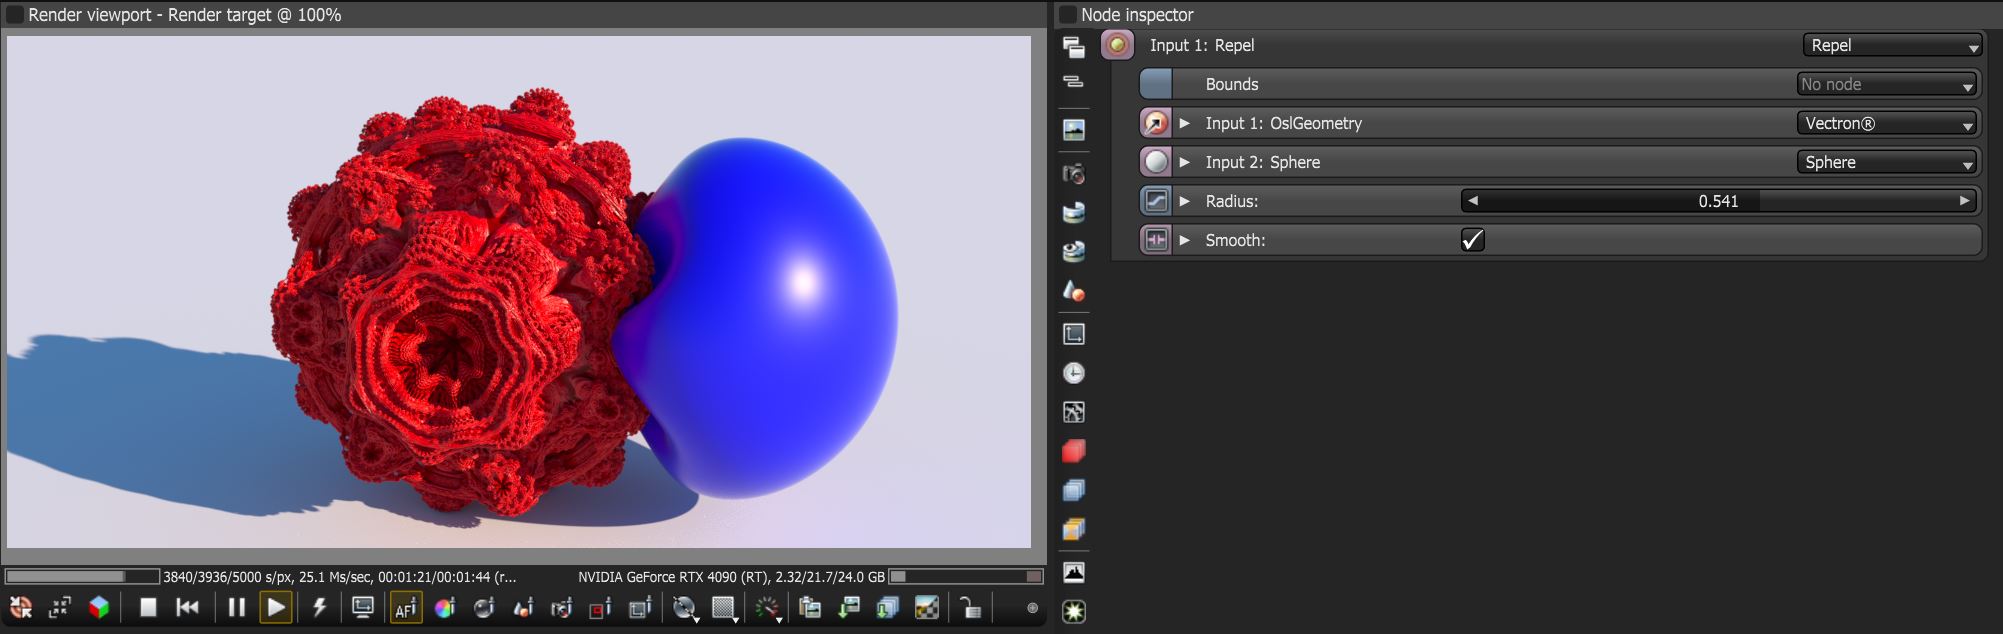Toggle real-time rendering lightning icon

click(x=320, y=607)
